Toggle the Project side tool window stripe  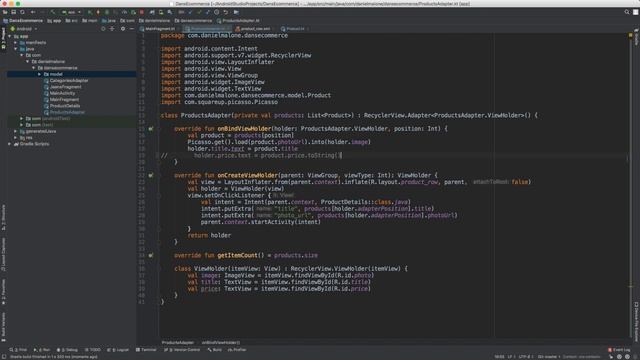tap(4, 39)
